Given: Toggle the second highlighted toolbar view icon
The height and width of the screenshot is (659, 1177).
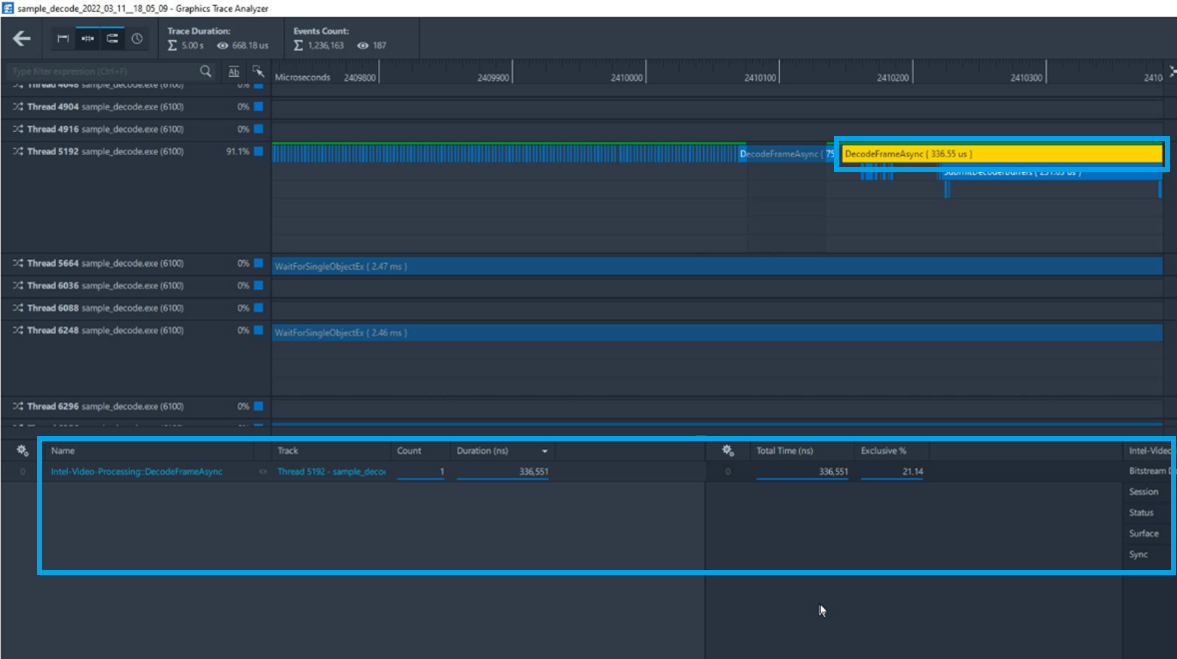Looking at the screenshot, I should coord(87,39).
